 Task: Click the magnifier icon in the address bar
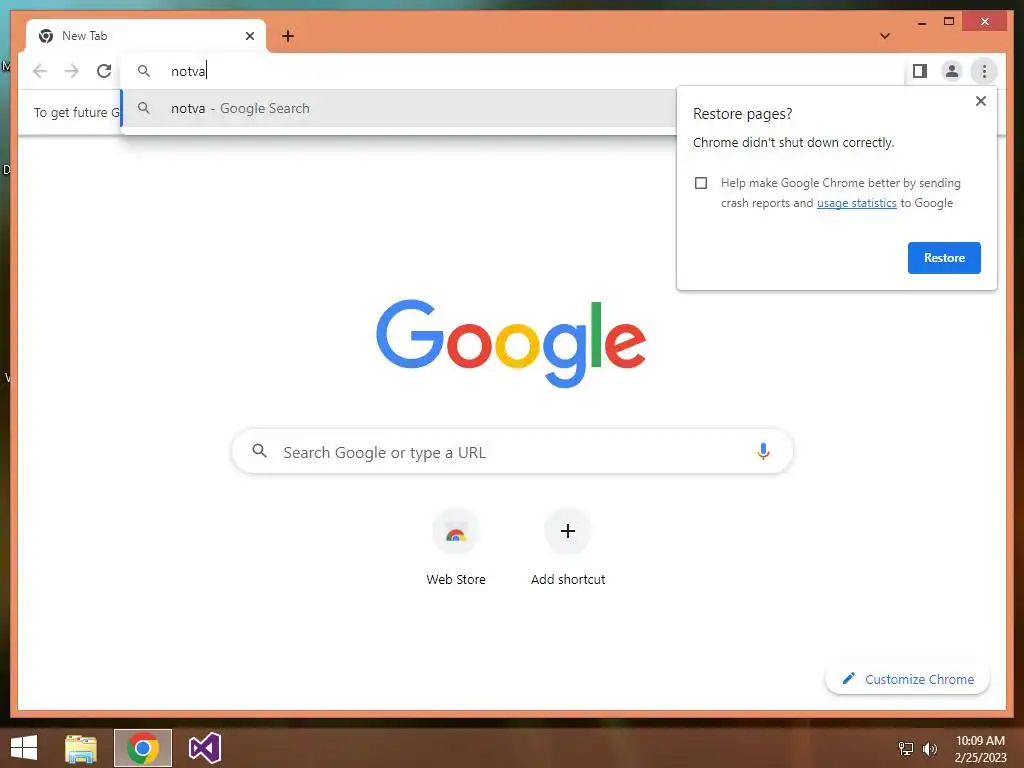pos(144,71)
